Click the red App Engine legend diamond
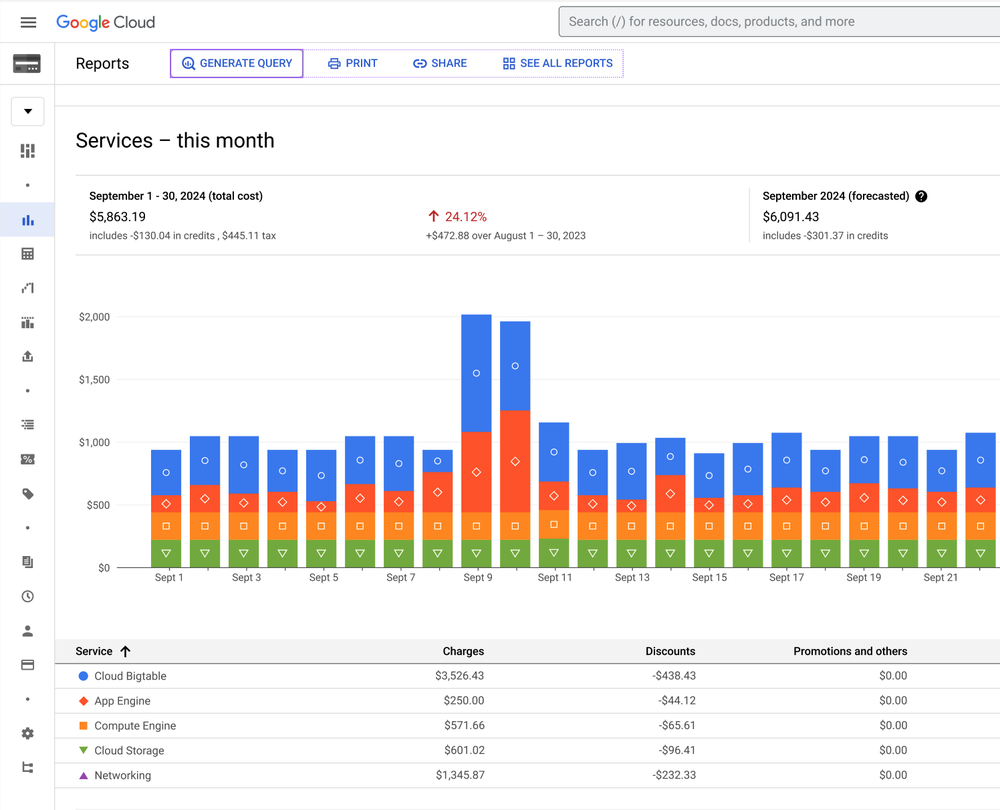 (83, 701)
